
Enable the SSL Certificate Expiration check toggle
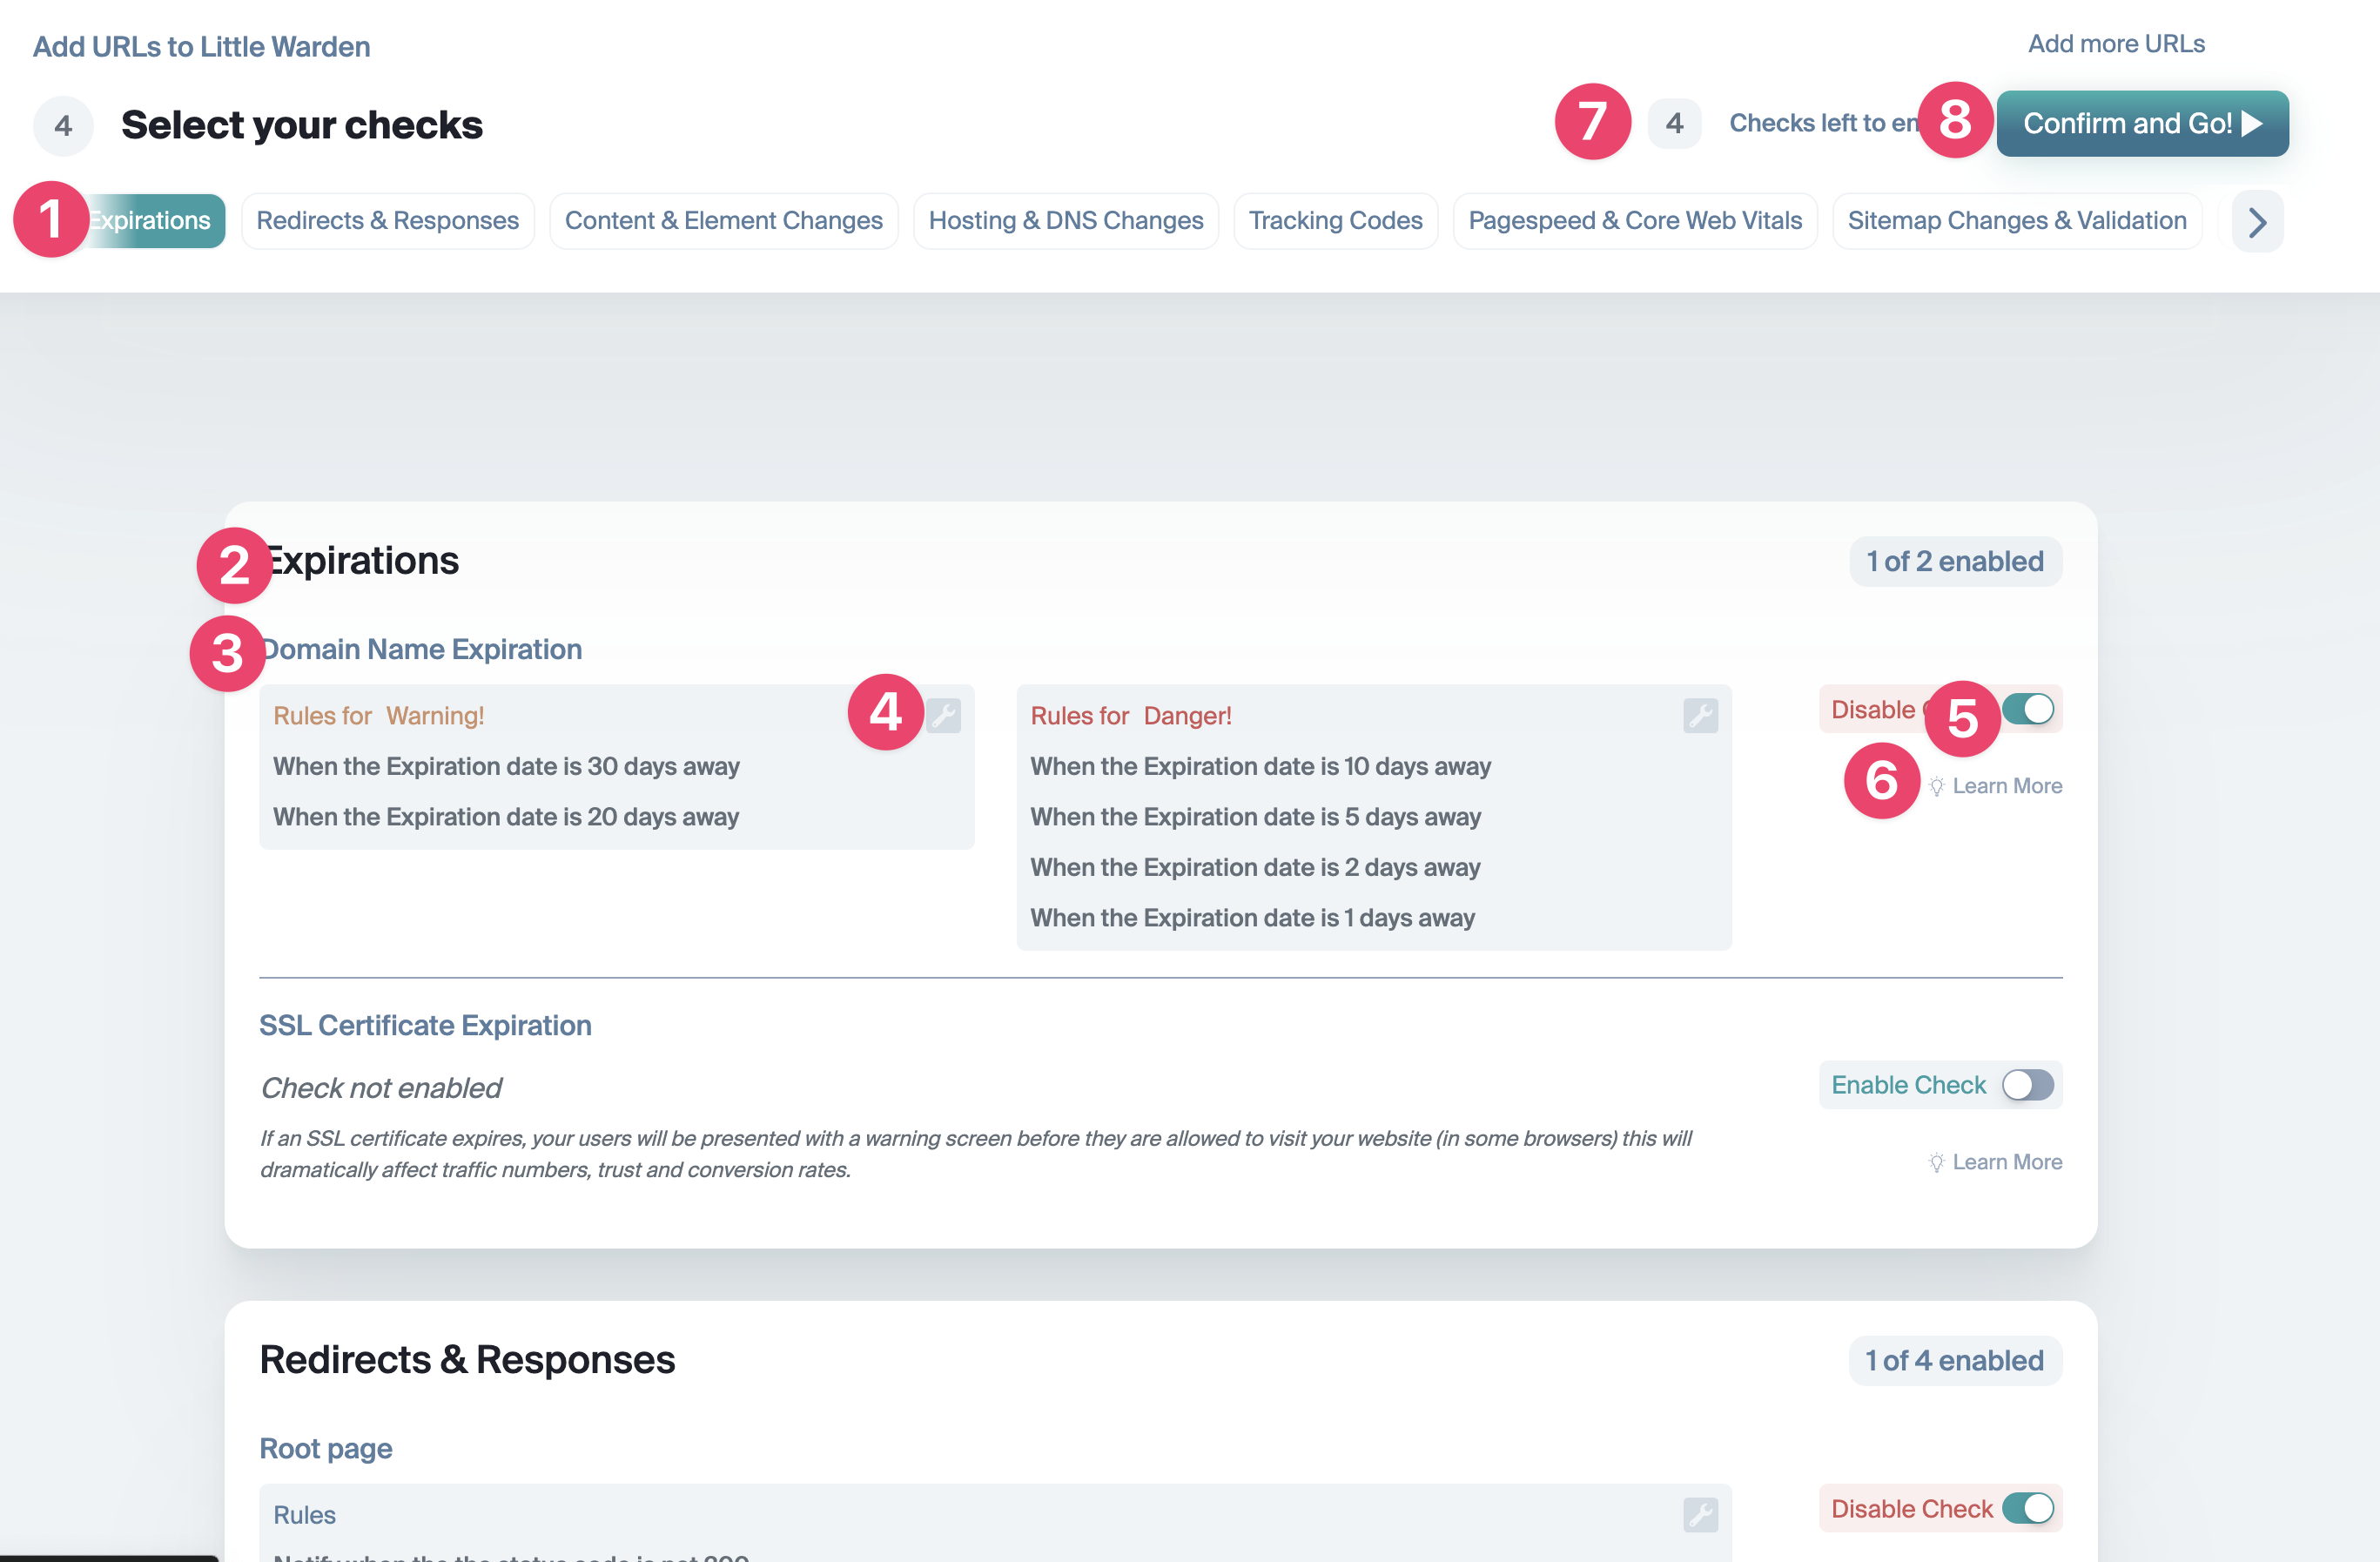pyautogui.click(x=2027, y=1085)
